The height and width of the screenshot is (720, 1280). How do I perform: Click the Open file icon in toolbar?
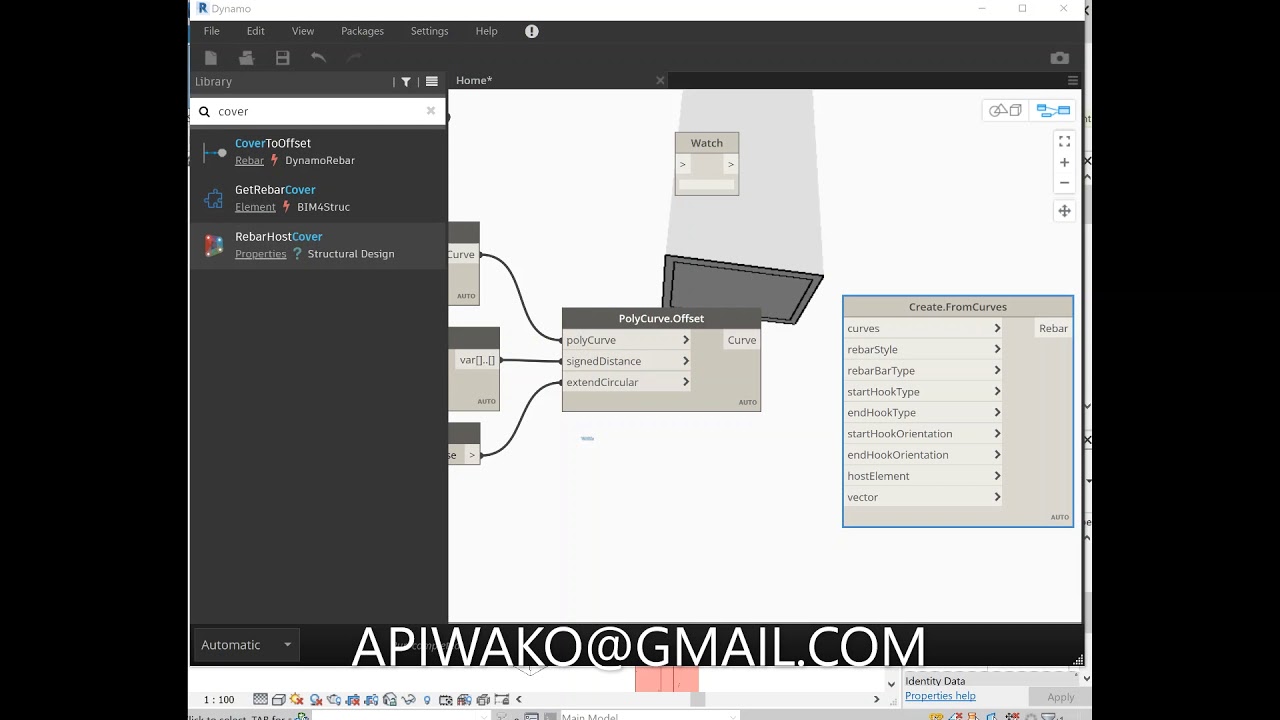(247, 58)
